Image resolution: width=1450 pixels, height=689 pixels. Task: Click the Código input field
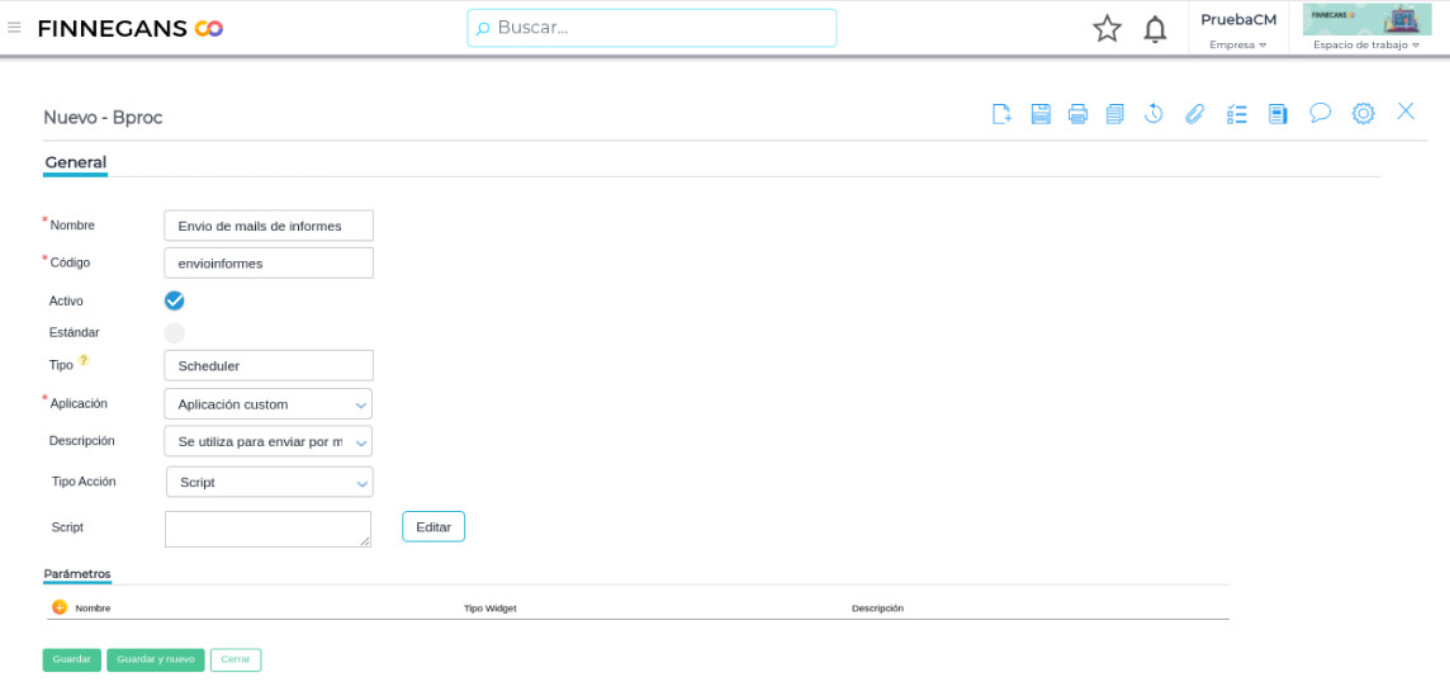click(268, 263)
